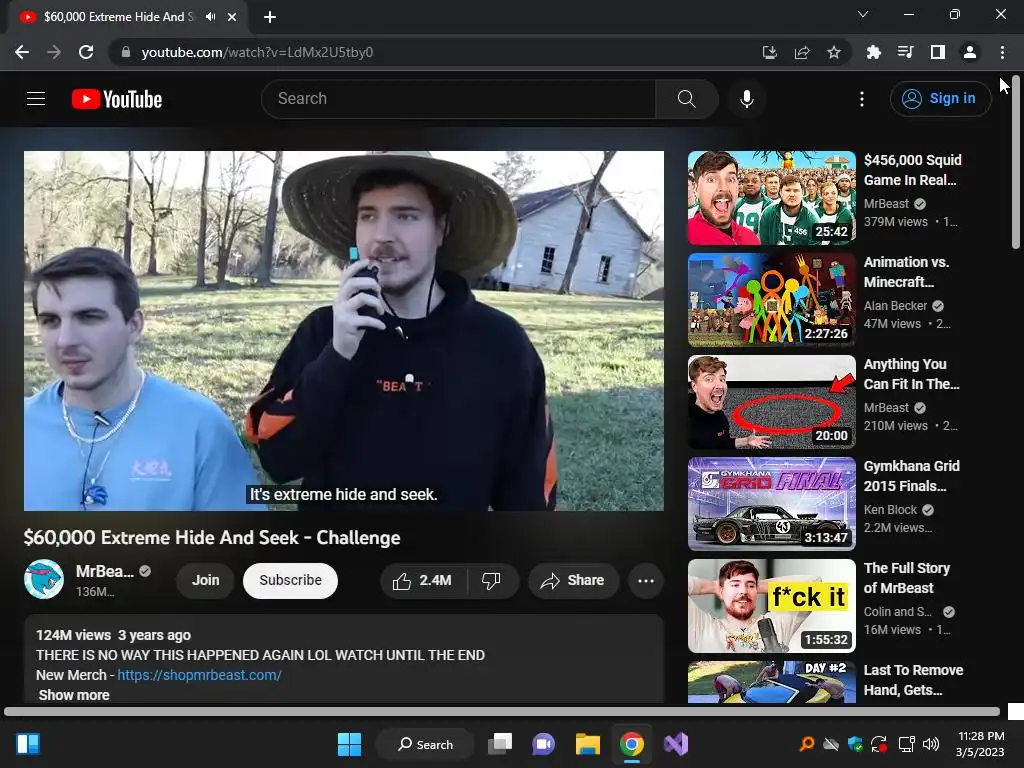This screenshot has width=1024, height=768.
Task: Open more actions ellipsis under video
Action: 645,581
